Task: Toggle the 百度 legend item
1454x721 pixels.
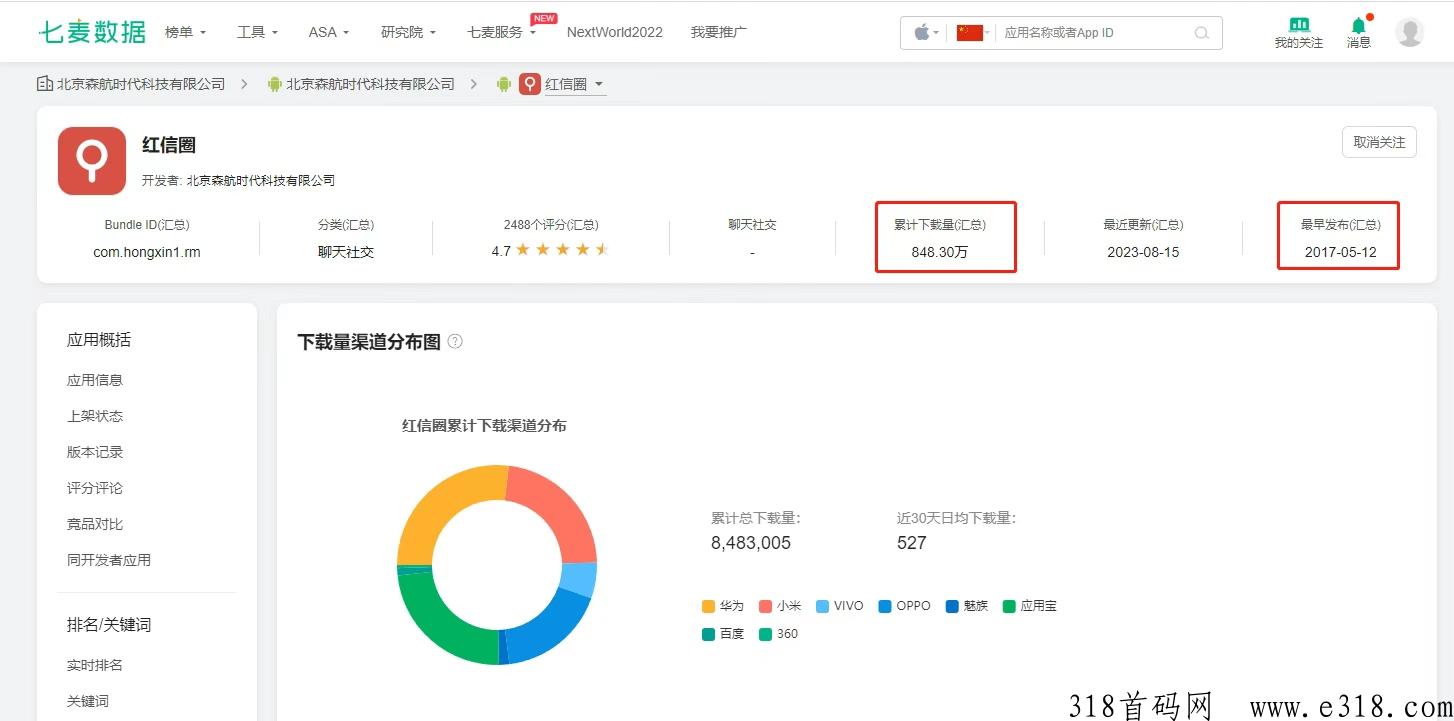Action: click(x=723, y=634)
